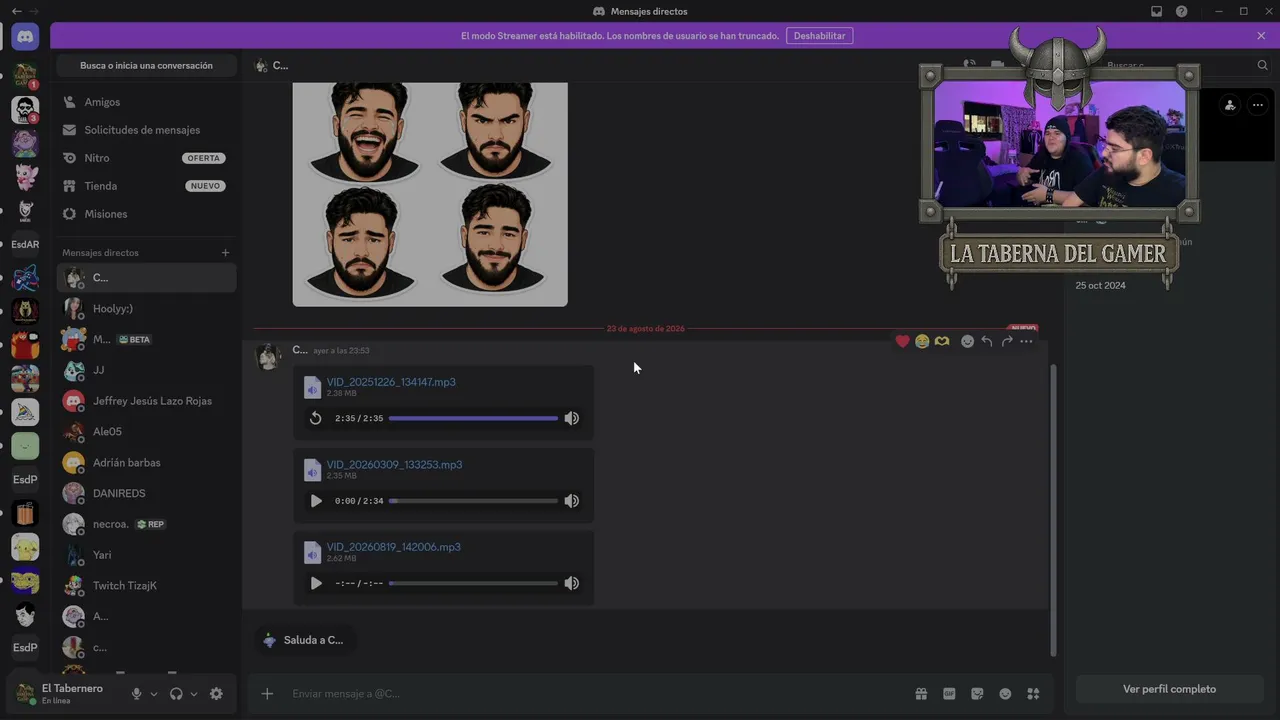
Task: Open microphone input options chevron
Action: coord(154,694)
